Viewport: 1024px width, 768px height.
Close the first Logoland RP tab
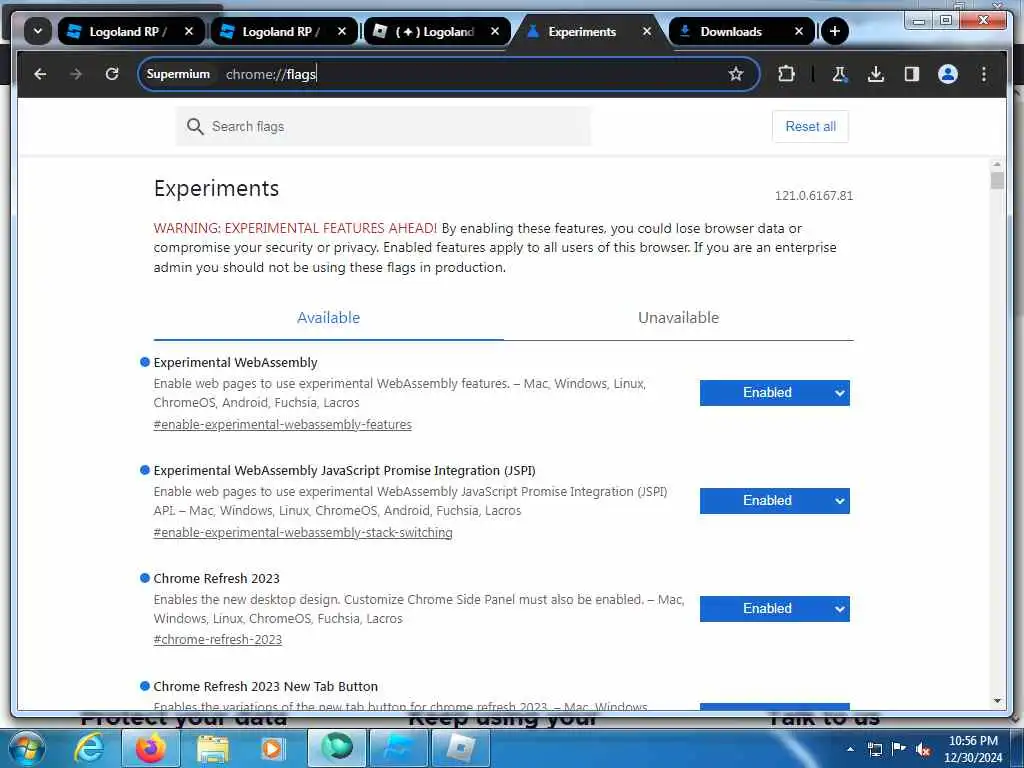(x=189, y=31)
